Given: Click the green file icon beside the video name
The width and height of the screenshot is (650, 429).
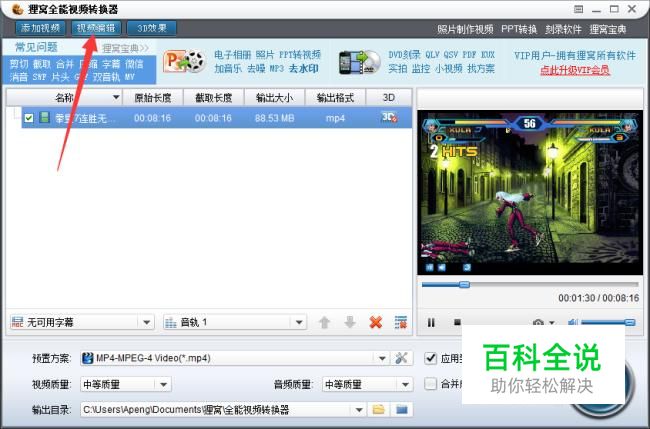Looking at the screenshot, I should (44, 118).
